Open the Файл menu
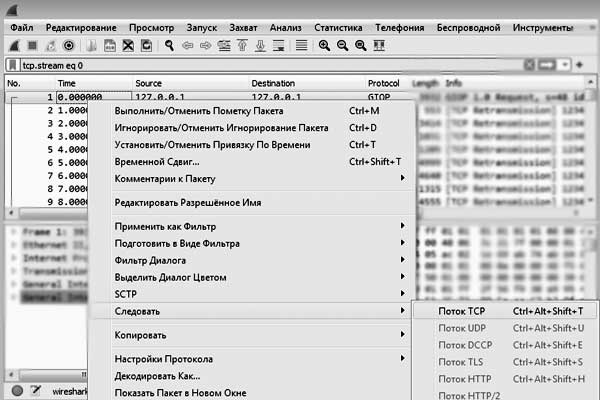Screen dimensions: 600x400 point(22,28)
